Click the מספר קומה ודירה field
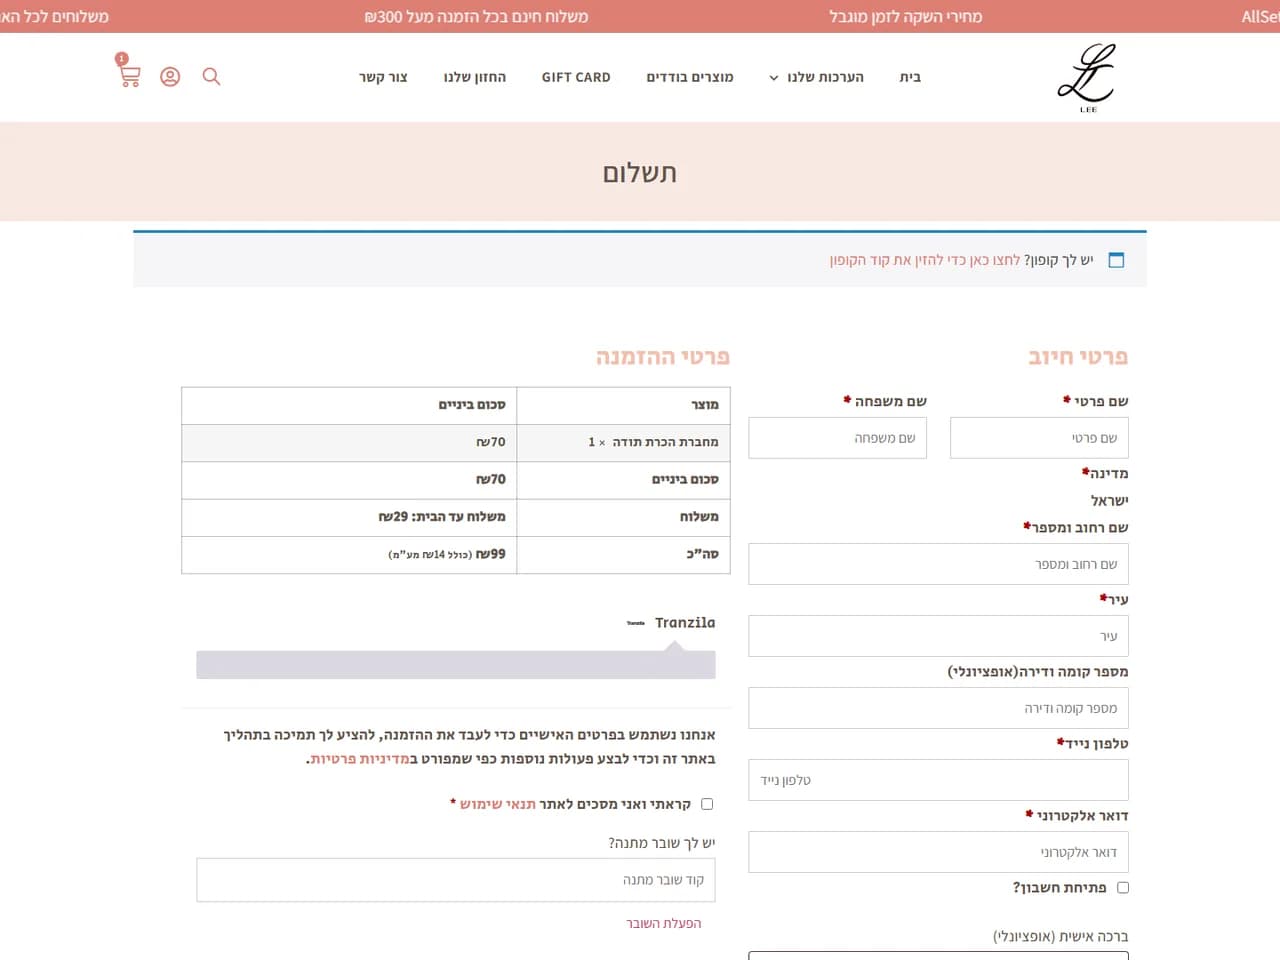 939,708
